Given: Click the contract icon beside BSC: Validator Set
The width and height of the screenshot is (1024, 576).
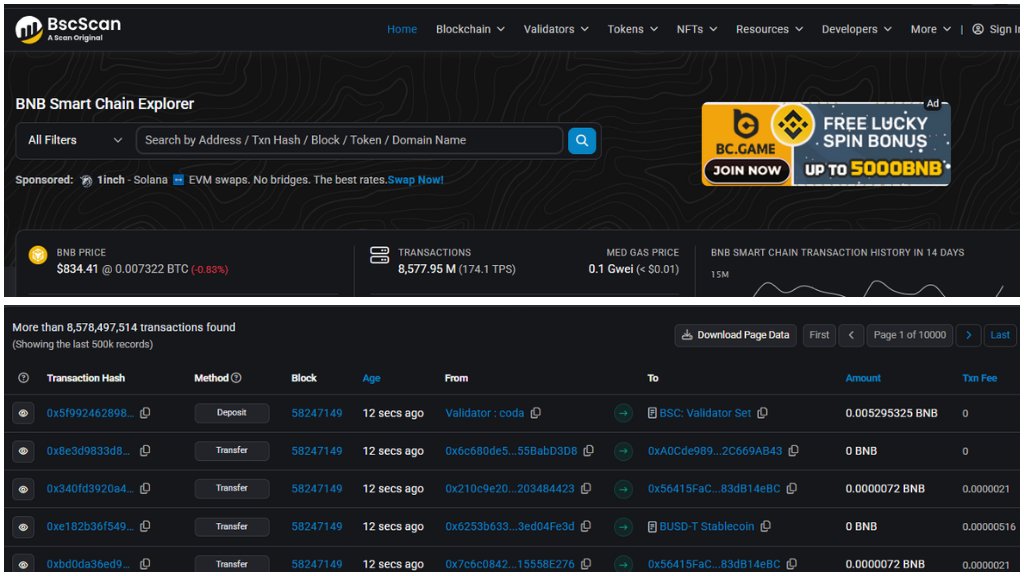Looking at the screenshot, I should click(652, 413).
